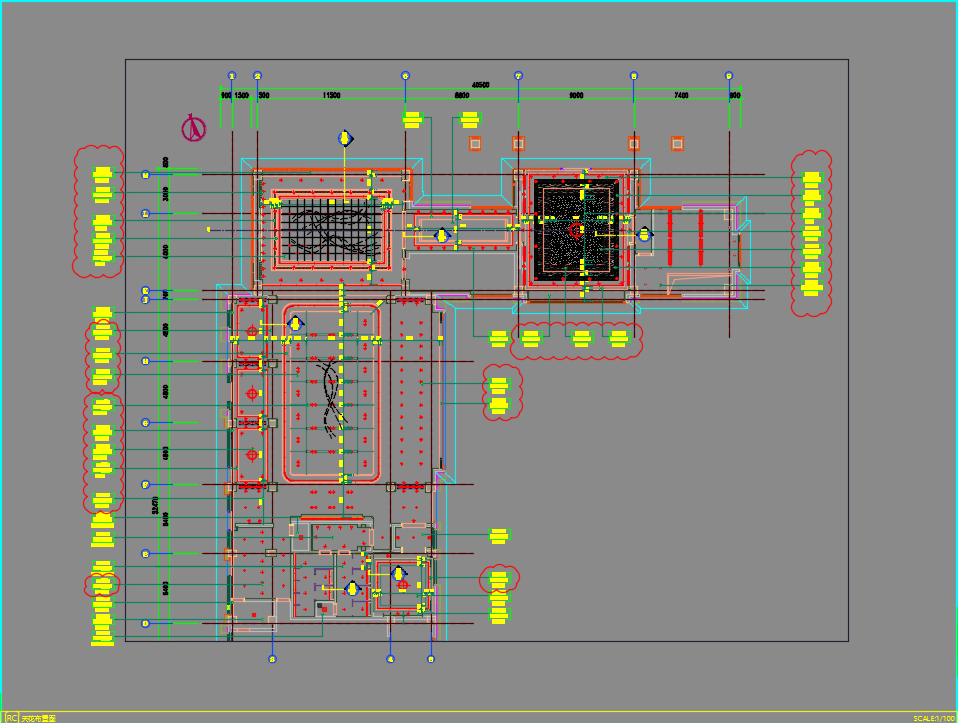Select orange square symbol on axis 8 line

coord(634,144)
